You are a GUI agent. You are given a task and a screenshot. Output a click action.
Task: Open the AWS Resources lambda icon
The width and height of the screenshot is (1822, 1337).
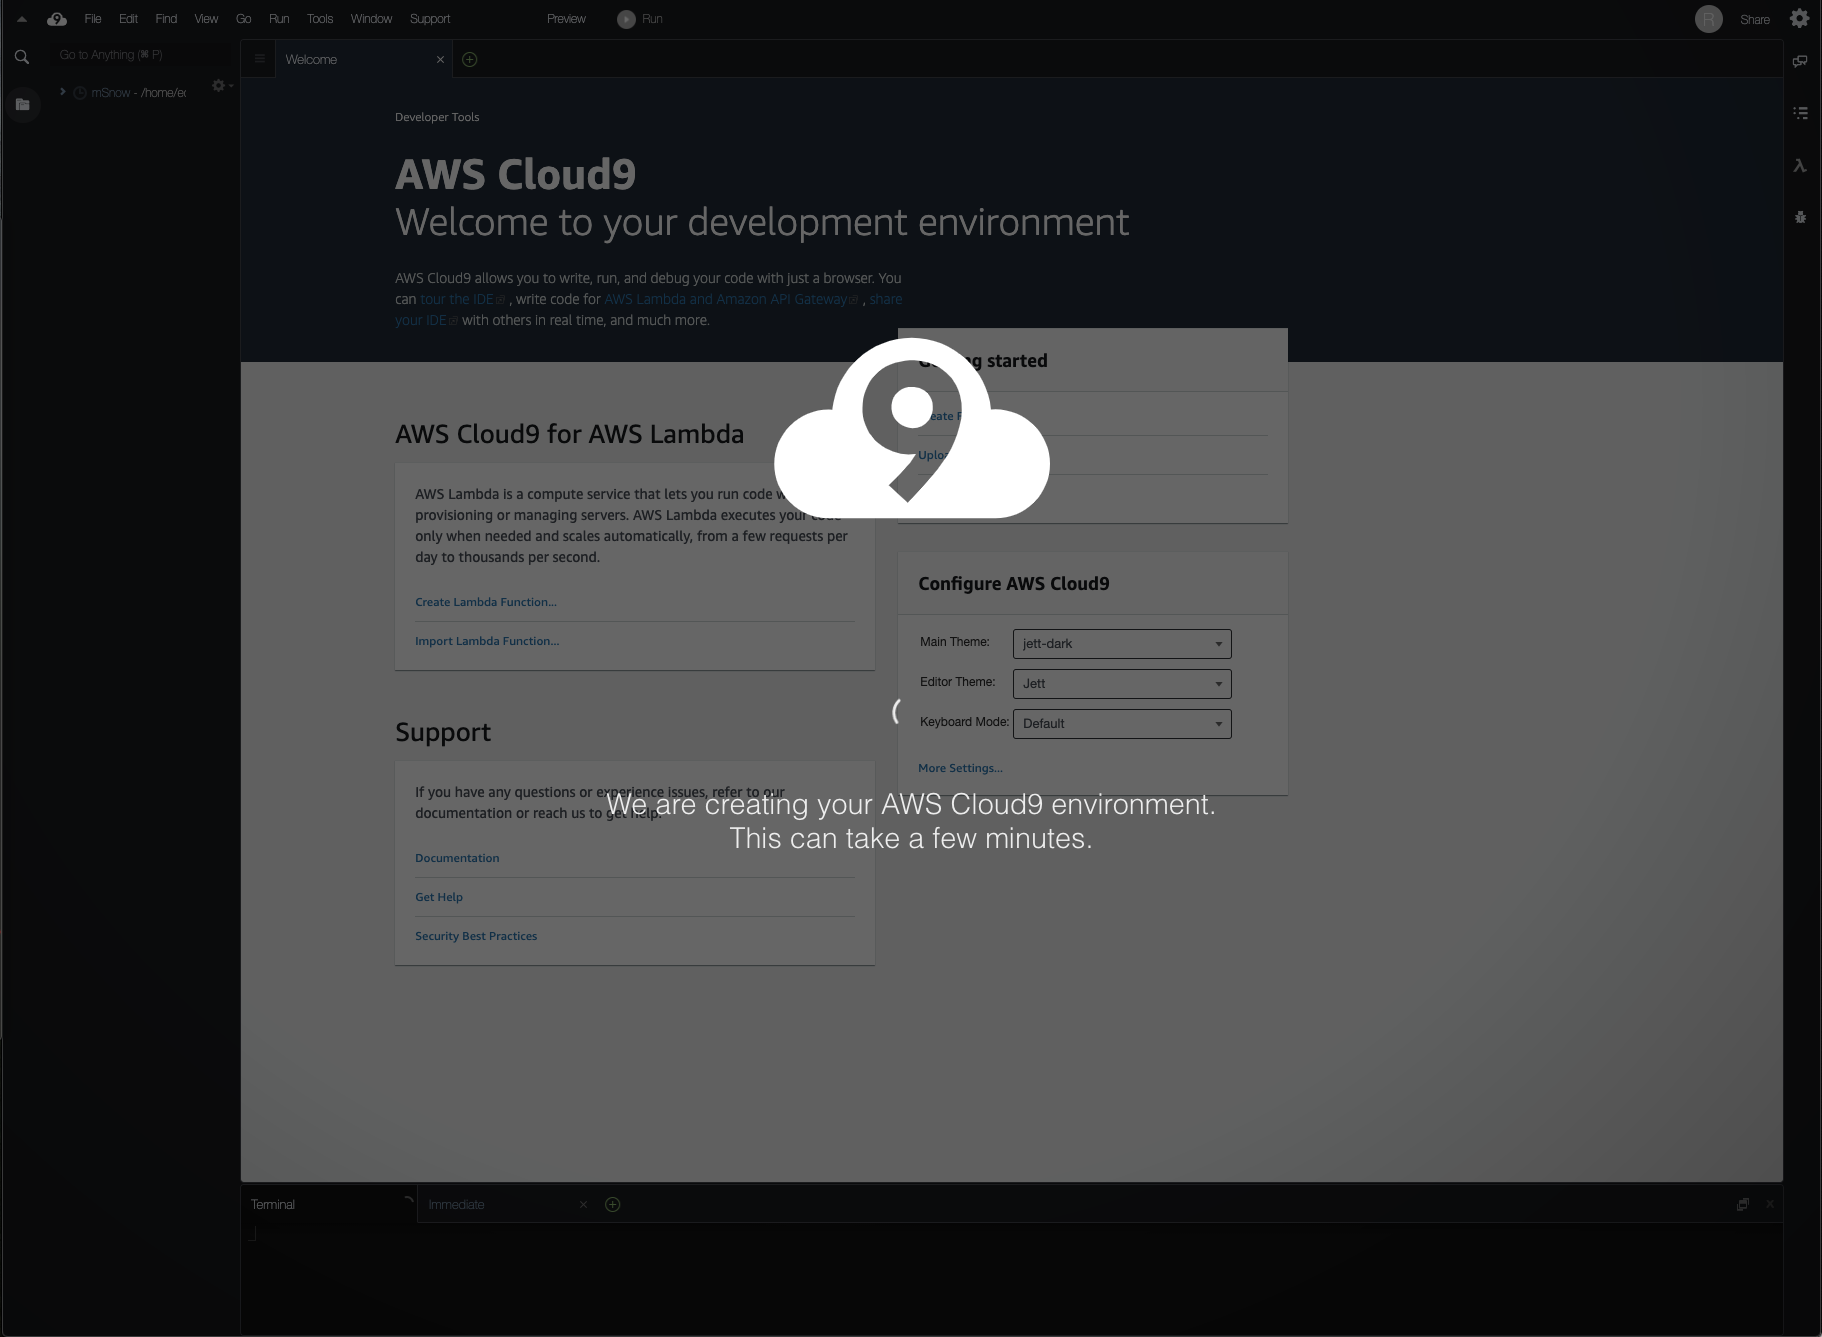(1800, 165)
